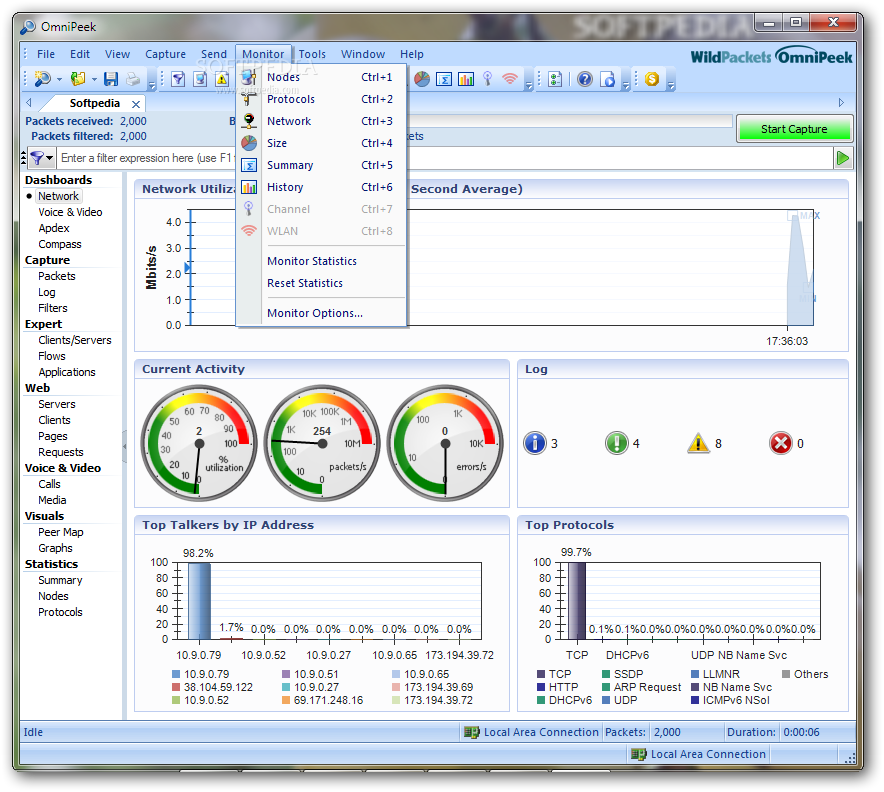Open the Compass dashboard
This screenshot has height=792, width=884.
(x=60, y=244)
